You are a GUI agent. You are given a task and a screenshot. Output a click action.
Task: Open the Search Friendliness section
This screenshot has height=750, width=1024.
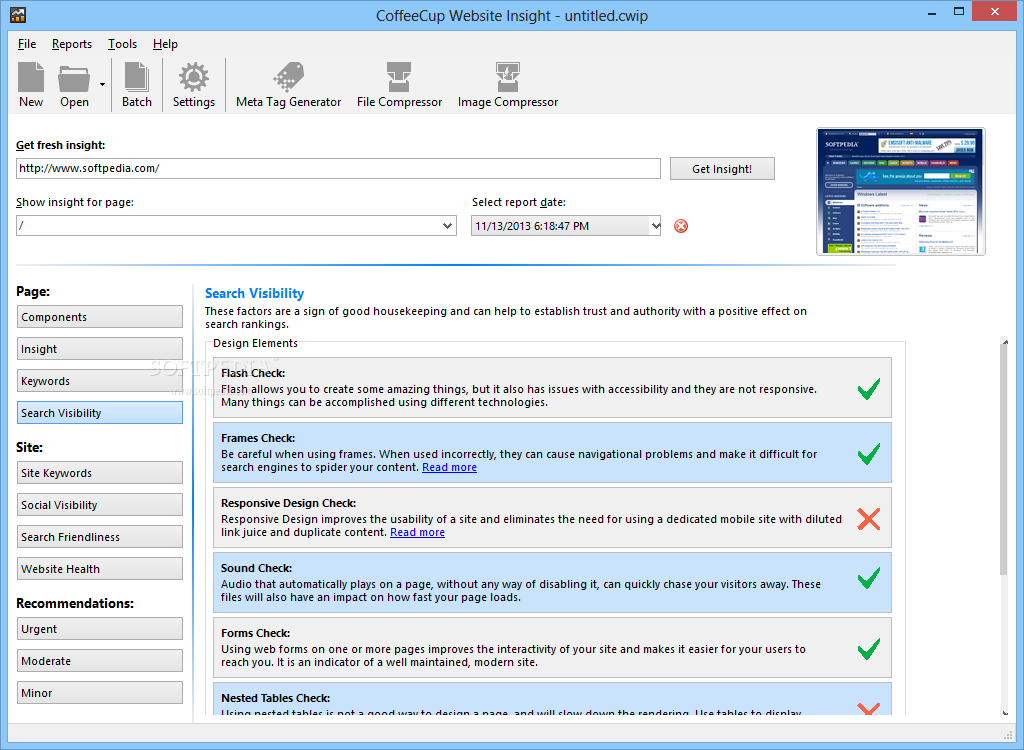click(x=100, y=537)
